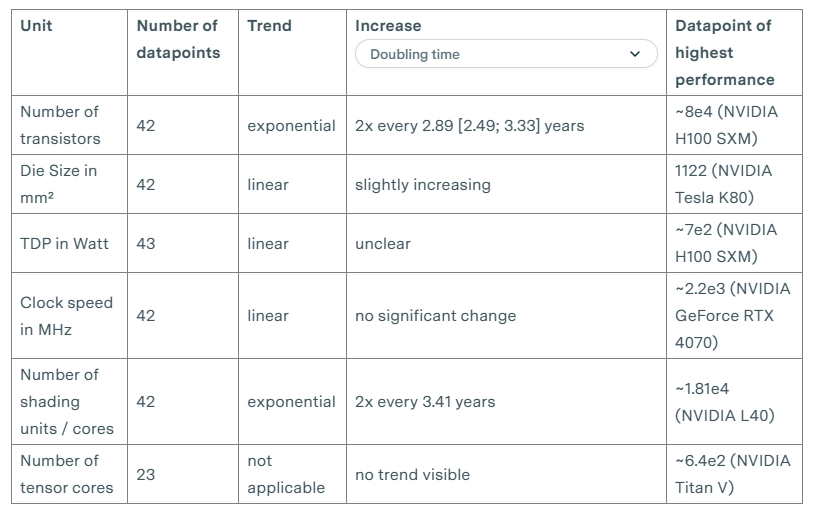Click the Unit column header
Image resolution: width=814 pixels, height=514 pixels.
tap(36, 26)
